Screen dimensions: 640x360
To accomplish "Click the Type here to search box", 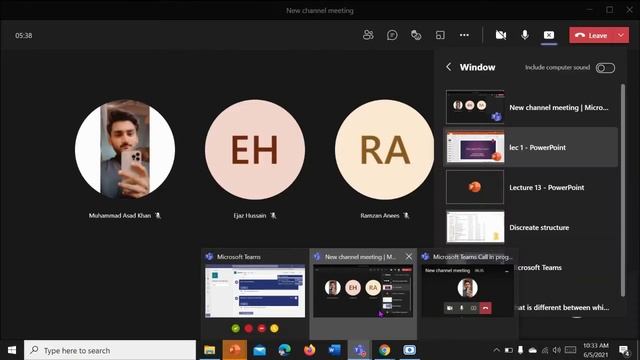I will tap(110, 350).
